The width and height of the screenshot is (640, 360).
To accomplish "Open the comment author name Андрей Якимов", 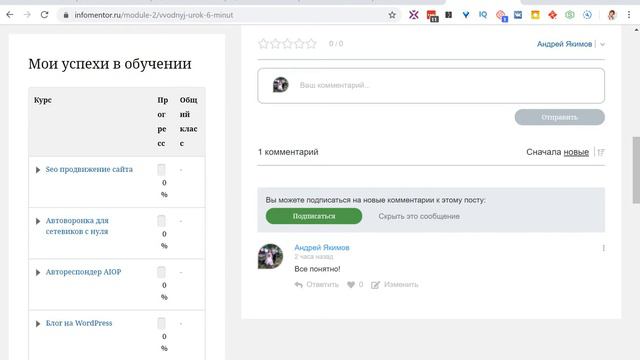I will 322,247.
